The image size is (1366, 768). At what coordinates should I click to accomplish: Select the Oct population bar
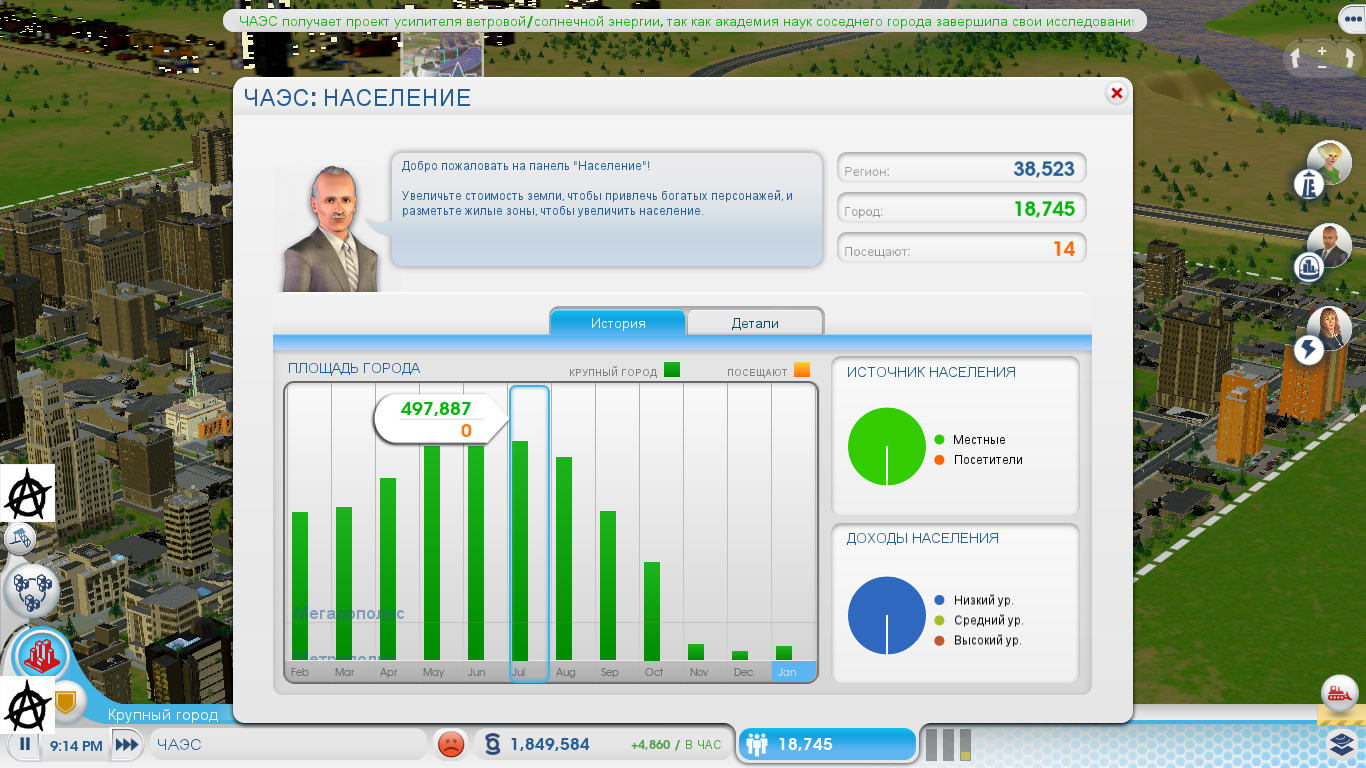(x=652, y=611)
